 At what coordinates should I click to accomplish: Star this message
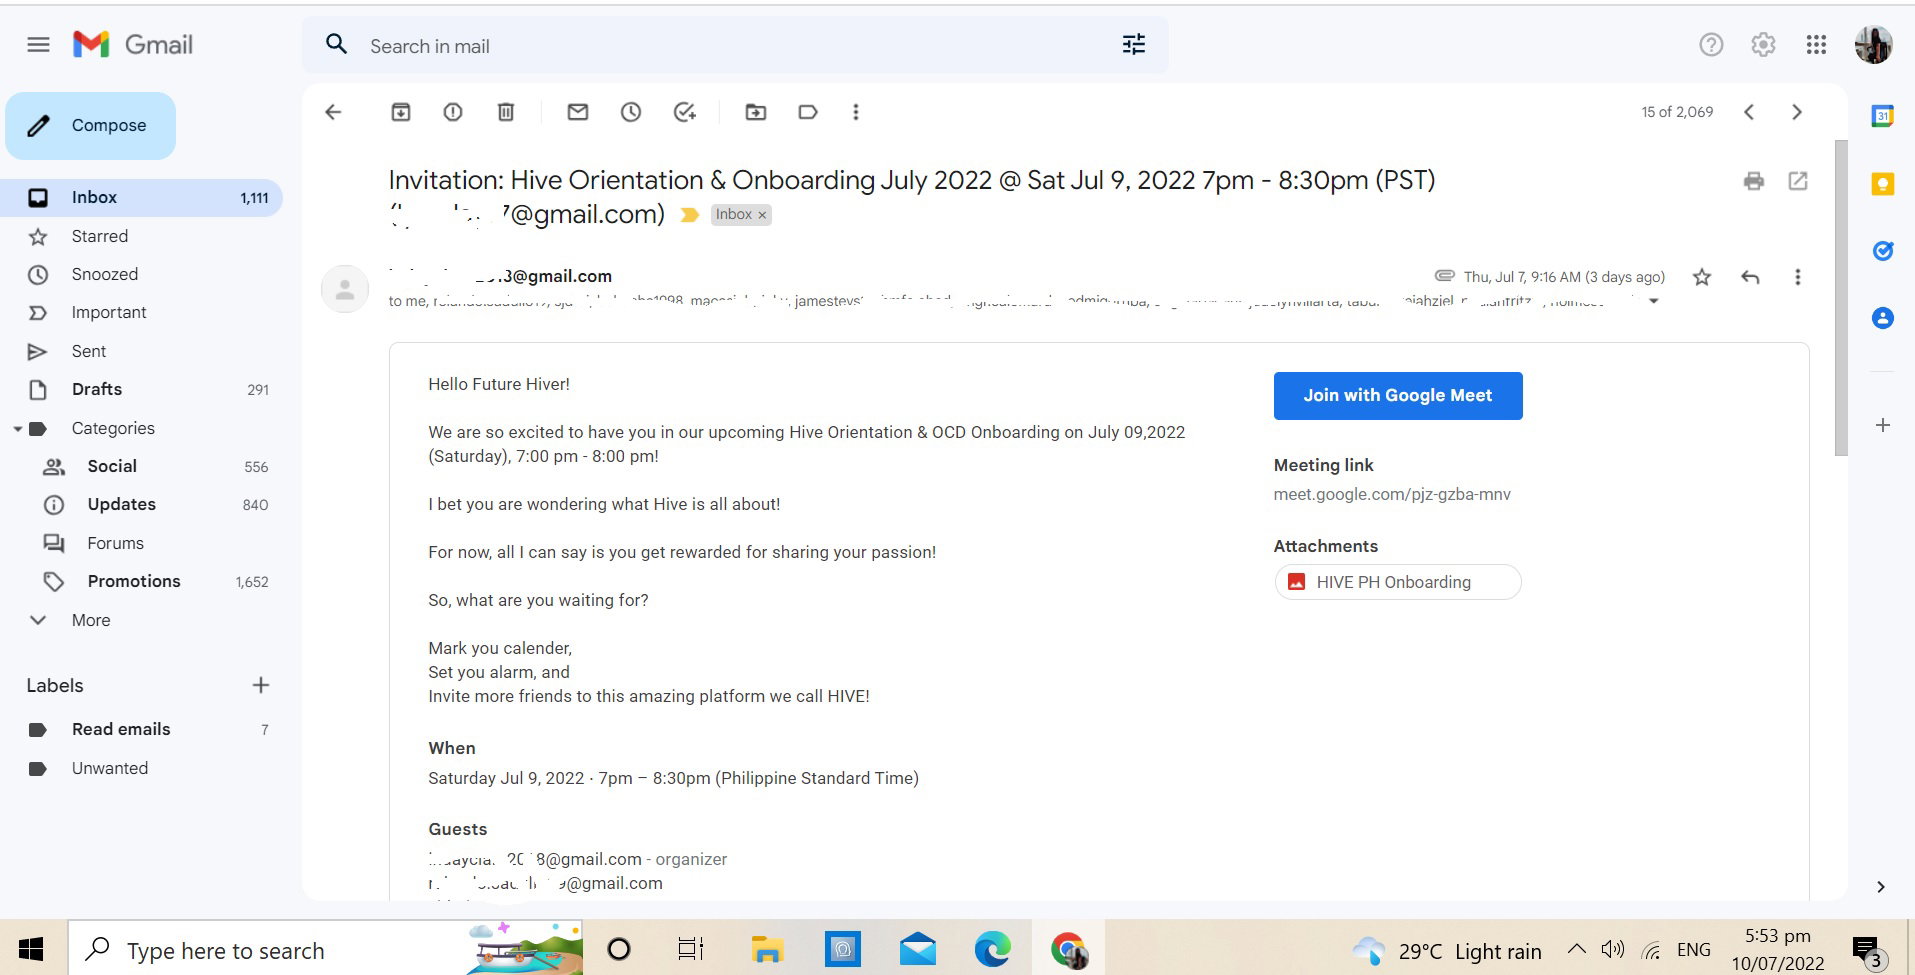[x=1702, y=277]
